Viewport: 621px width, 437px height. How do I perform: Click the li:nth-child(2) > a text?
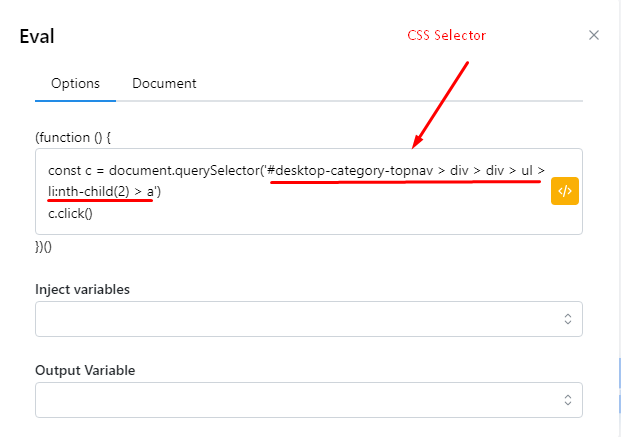(97, 191)
